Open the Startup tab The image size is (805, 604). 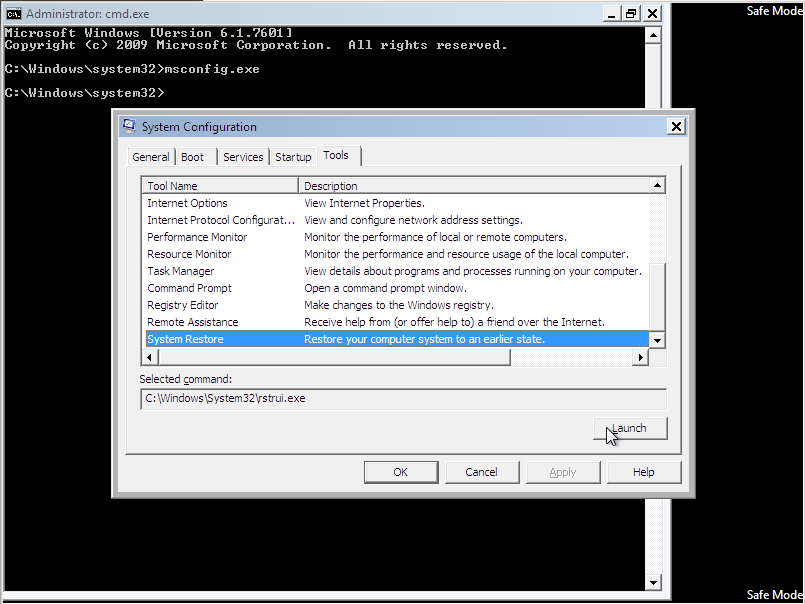pyautogui.click(x=293, y=157)
